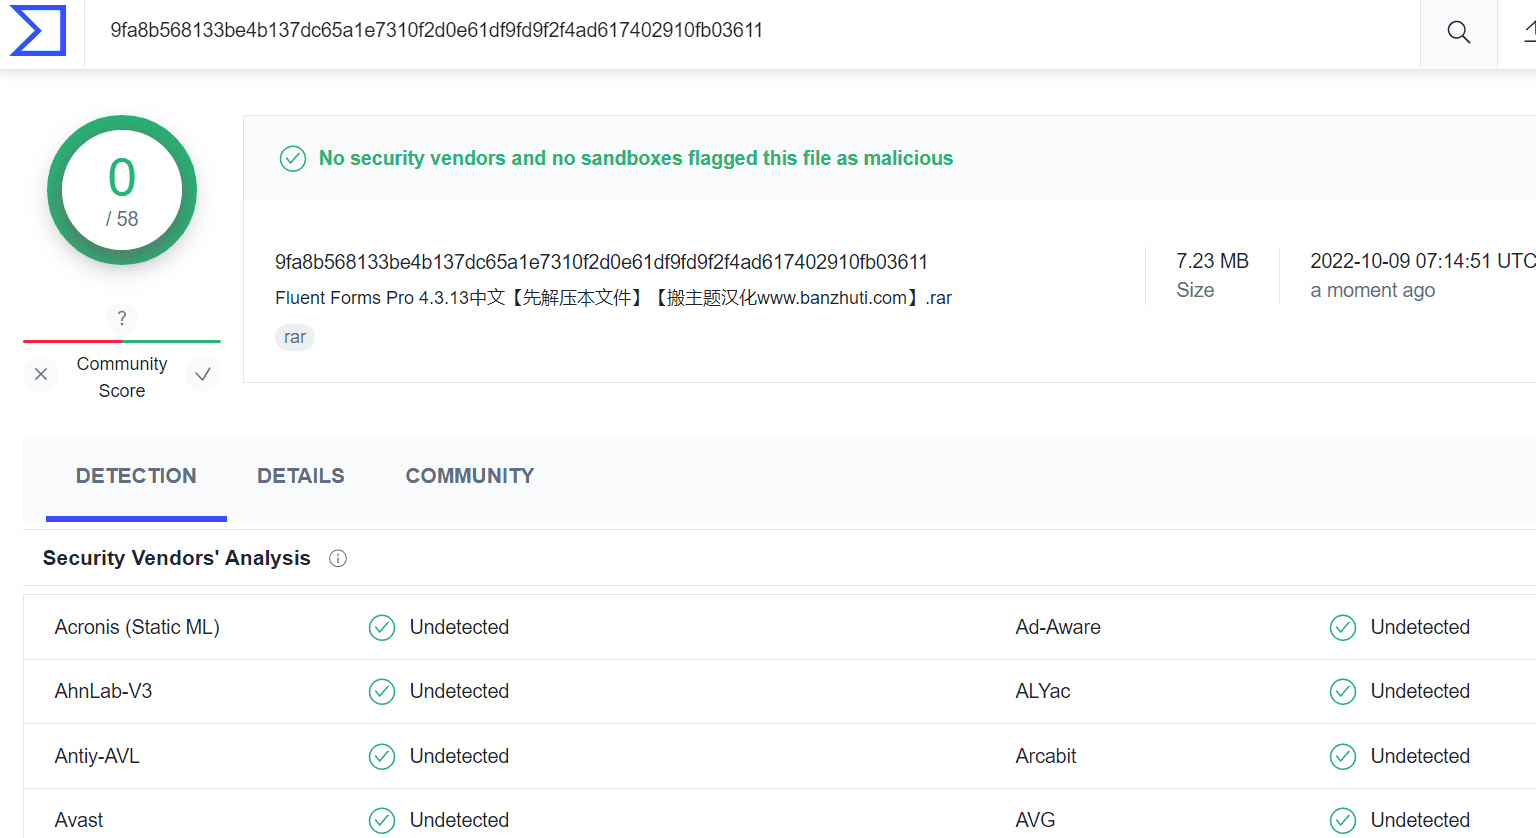Viewport: 1536px width, 838px height.
Task: Click the 2022-10-09 07:14:51 UTC timestamp
Action: (1423, 261)
